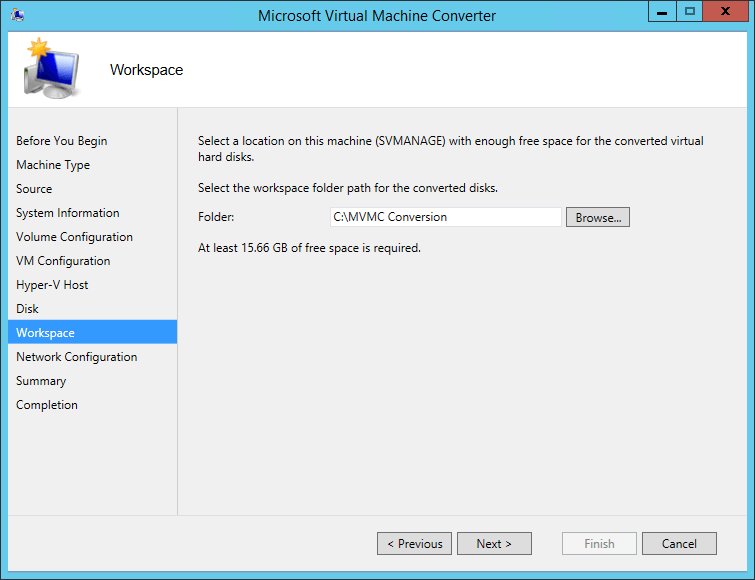Viewport: 755px width, 580px height.
Task: Click the wizard computer icon in header
Action: pyautogui.click(x=51, y=69)
